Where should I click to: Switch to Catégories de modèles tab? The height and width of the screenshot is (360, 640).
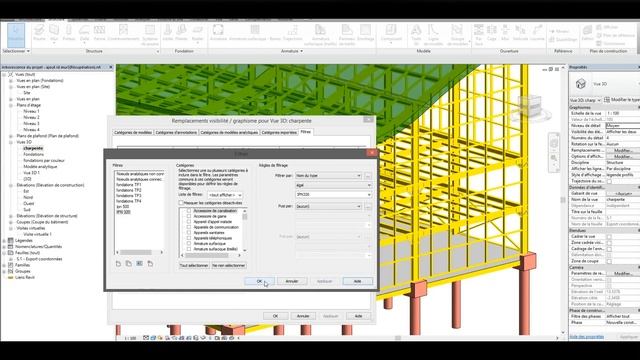133,133
